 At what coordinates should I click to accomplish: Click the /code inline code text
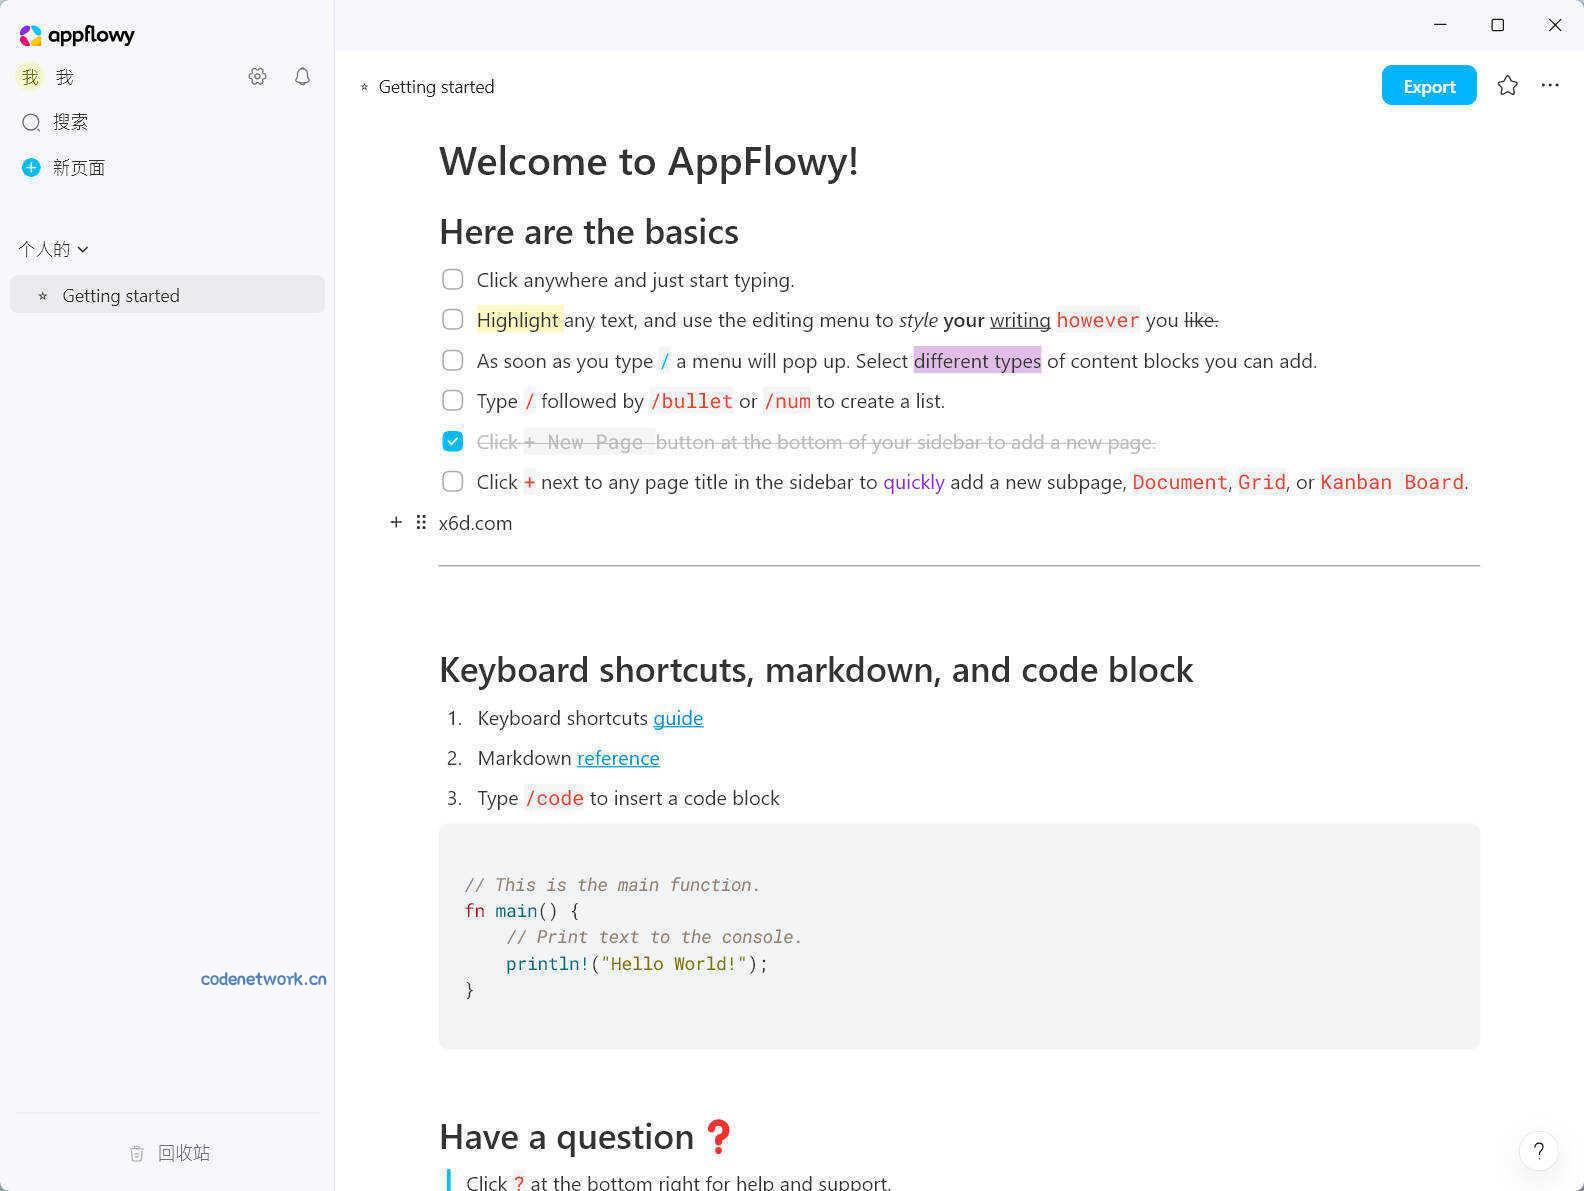point(554,798)
